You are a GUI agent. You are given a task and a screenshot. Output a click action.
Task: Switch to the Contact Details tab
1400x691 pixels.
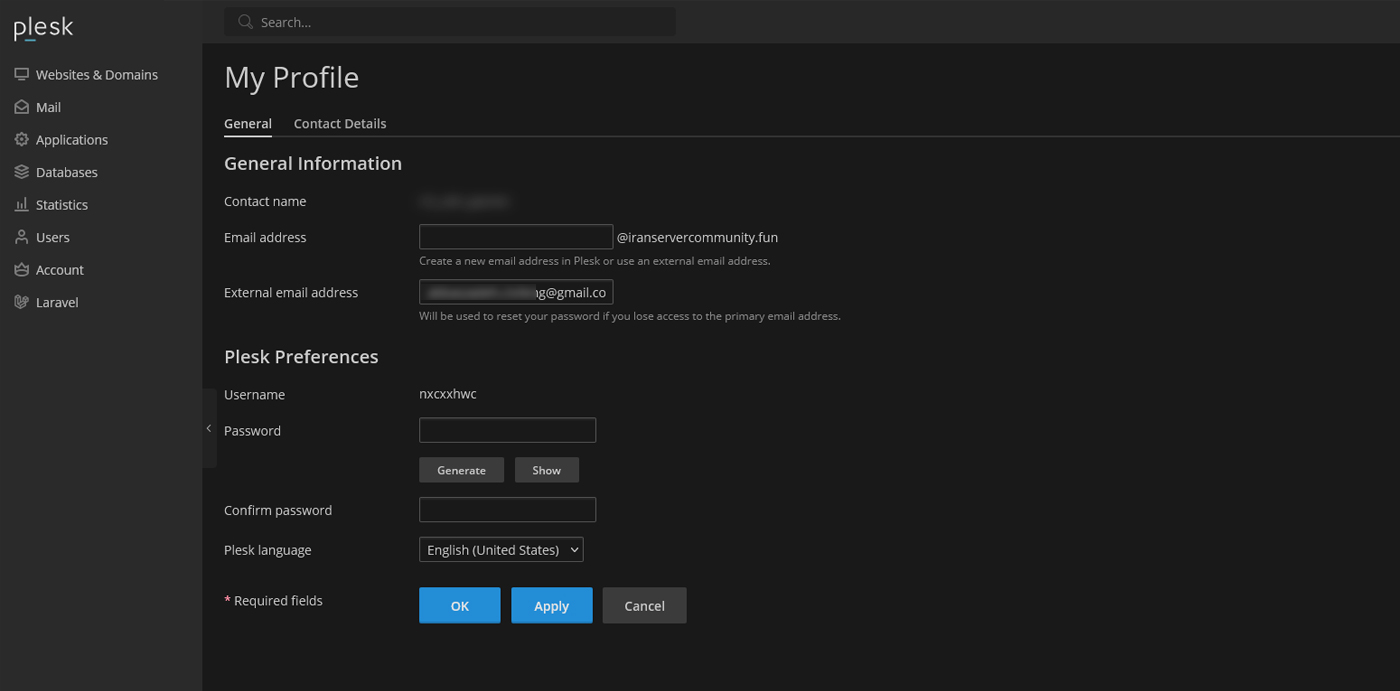pos(340,124)
